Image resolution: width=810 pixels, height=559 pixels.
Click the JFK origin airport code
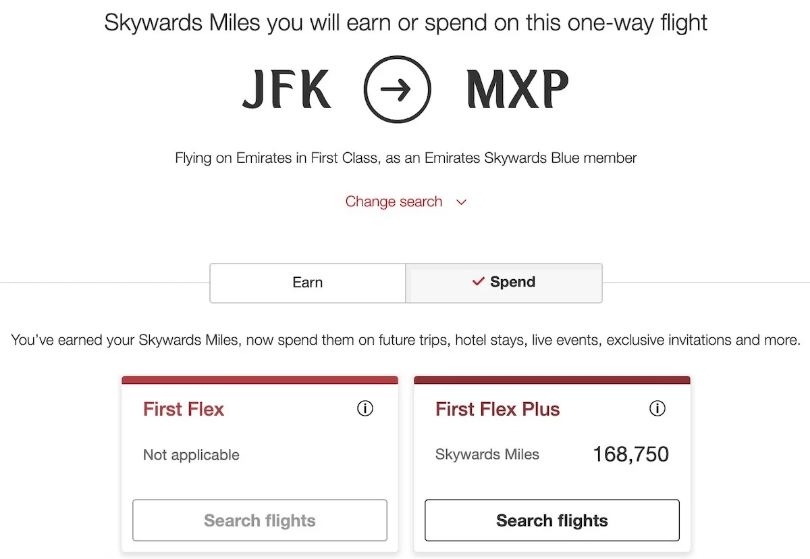tap(286, 91)
